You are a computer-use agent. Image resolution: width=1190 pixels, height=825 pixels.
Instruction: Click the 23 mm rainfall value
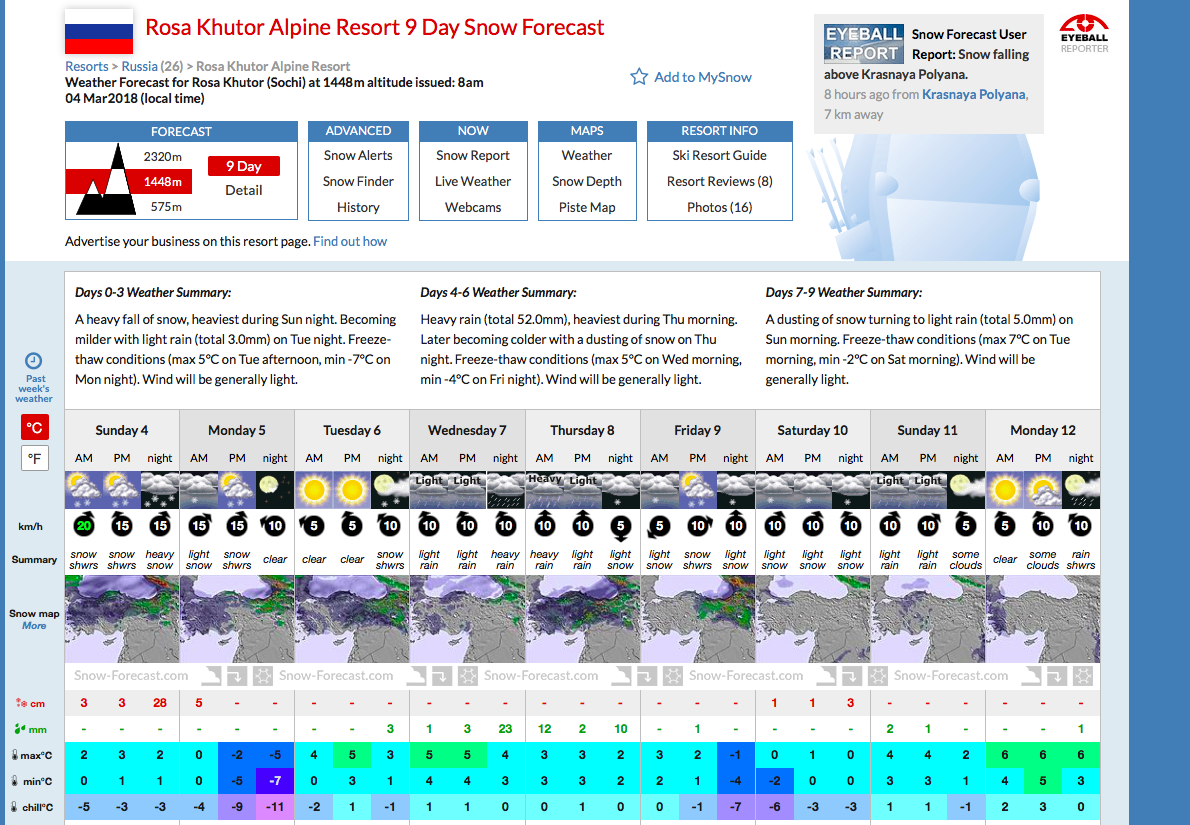(505, 729)
